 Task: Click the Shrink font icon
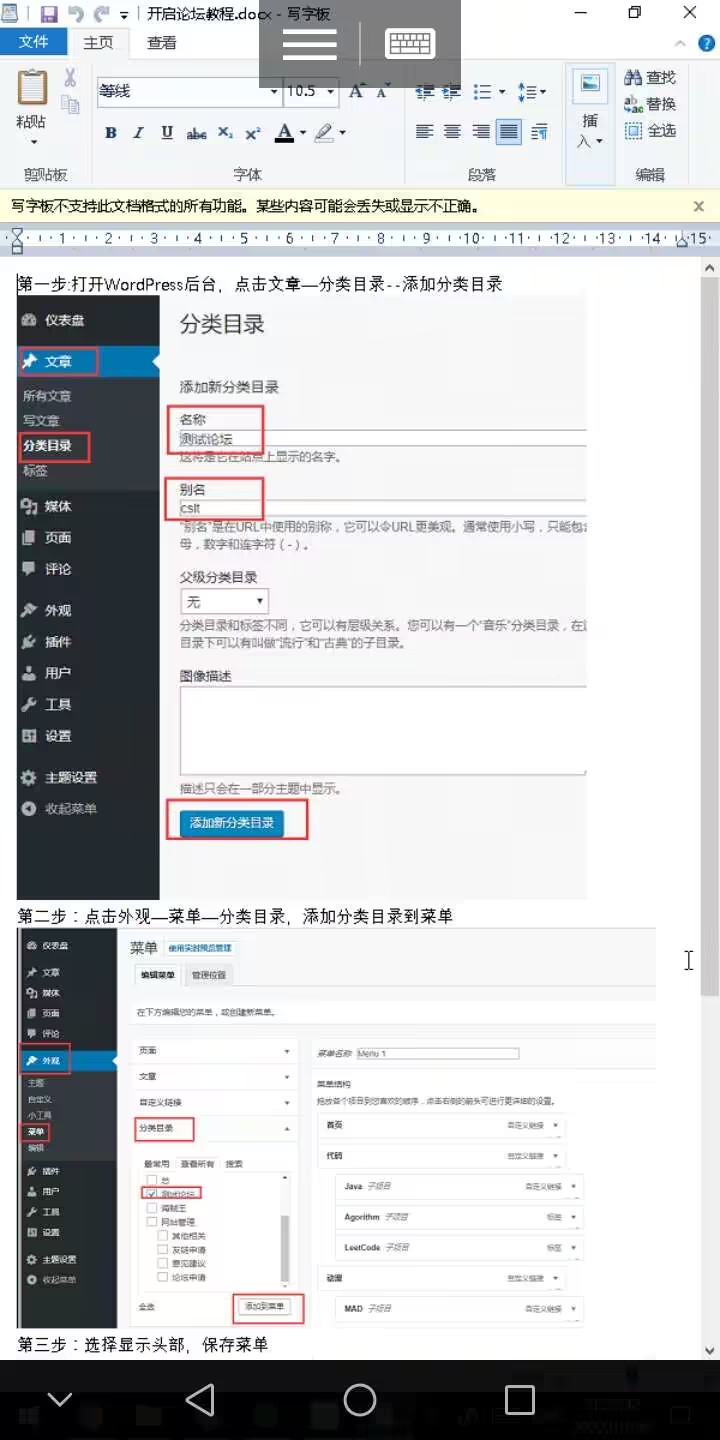[383, 91]
